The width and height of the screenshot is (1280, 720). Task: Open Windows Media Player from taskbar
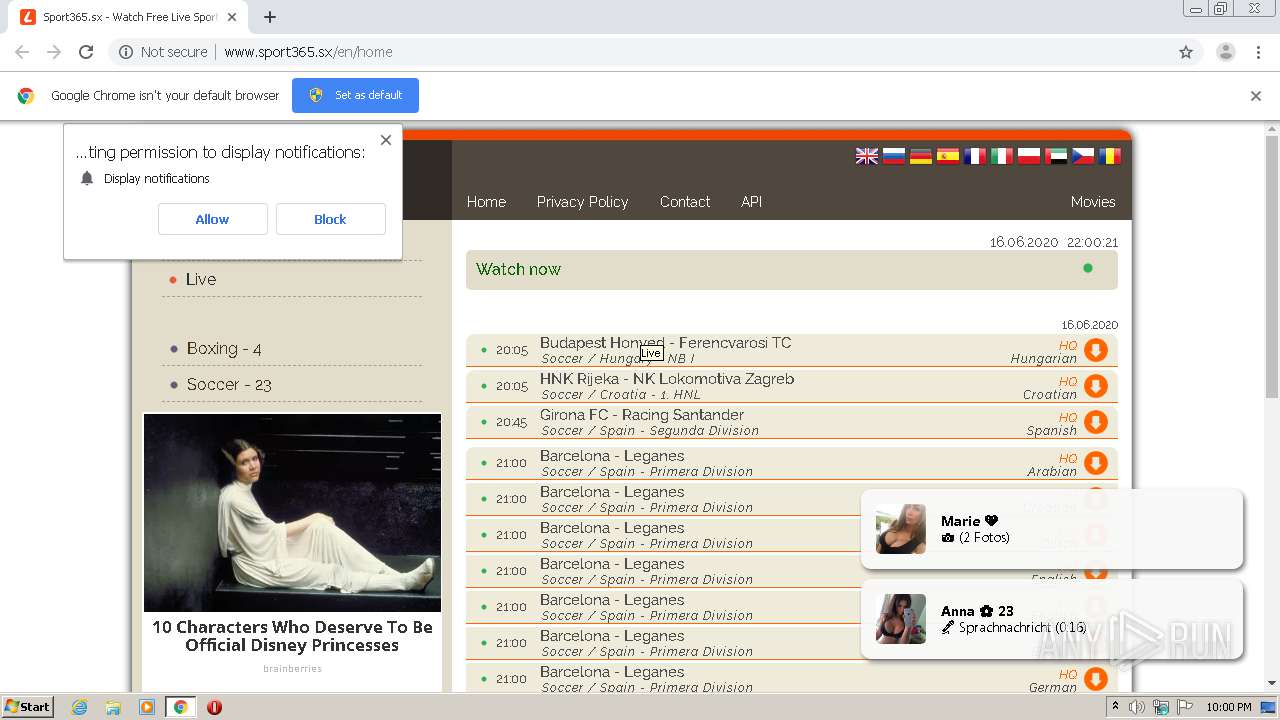tap(147, 707)
